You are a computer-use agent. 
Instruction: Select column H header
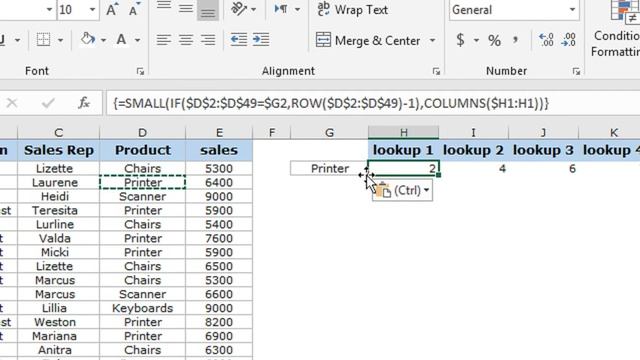coord(404,133)
